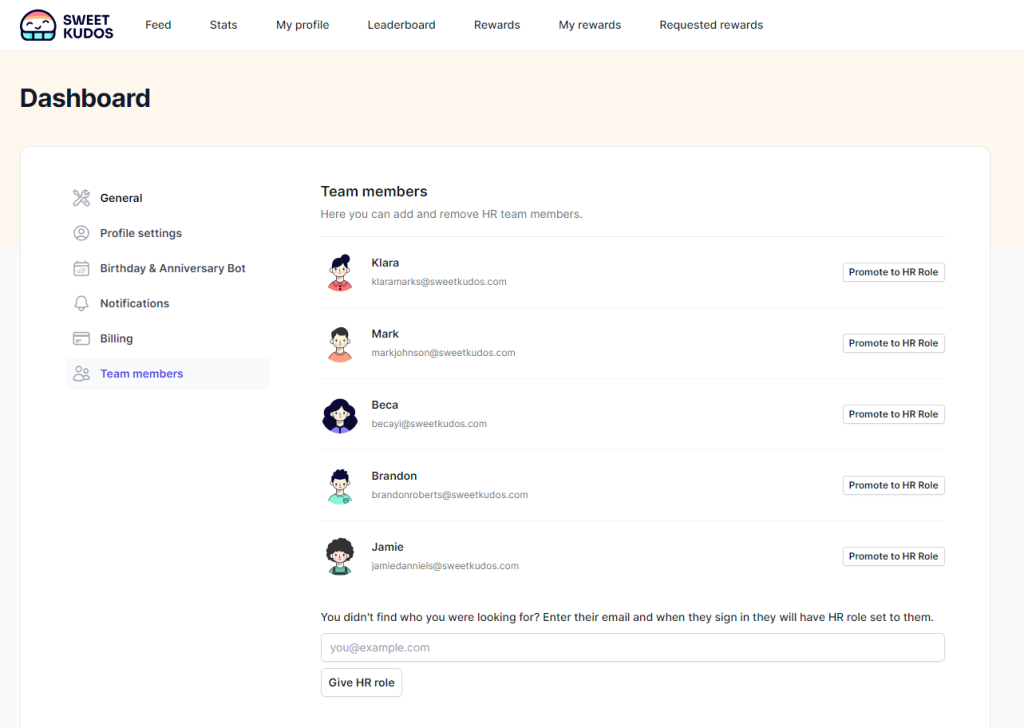The width and height of the screenshot is (1024, 728).
Task: Go to the Rewards page
Action: (x=497, y=25)
